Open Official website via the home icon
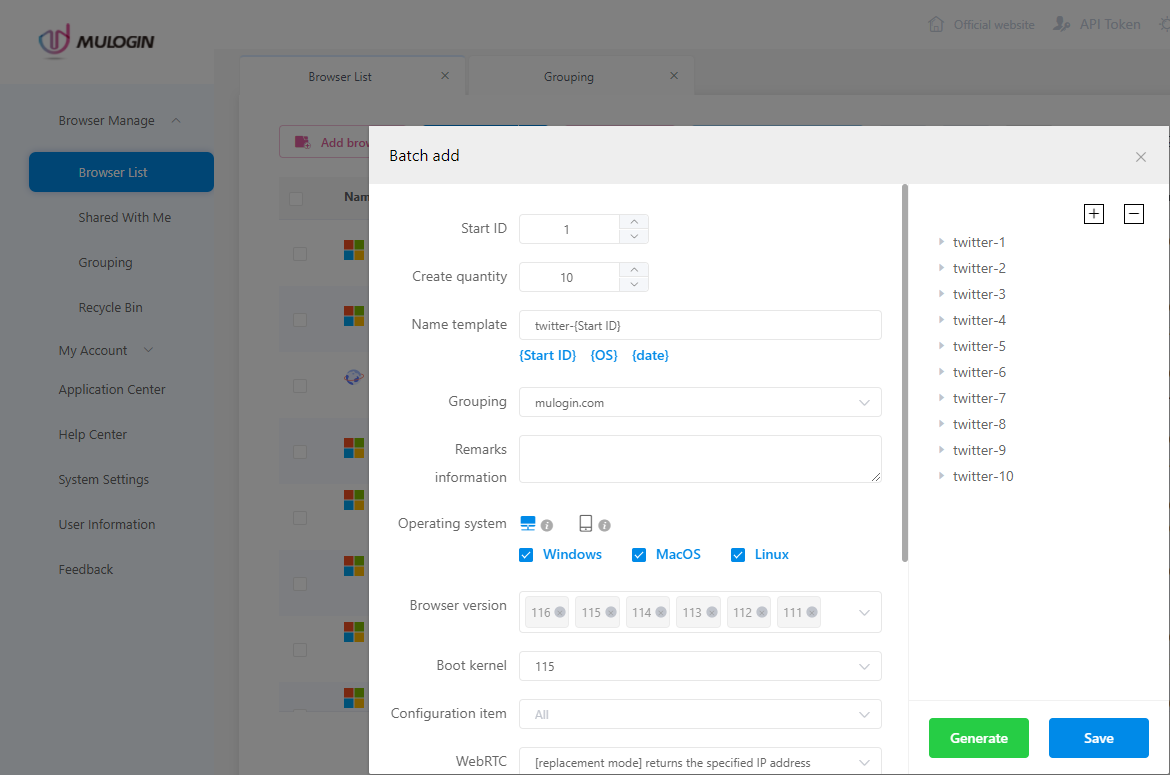Screen dimensions: 1170x775 (981, 23)
